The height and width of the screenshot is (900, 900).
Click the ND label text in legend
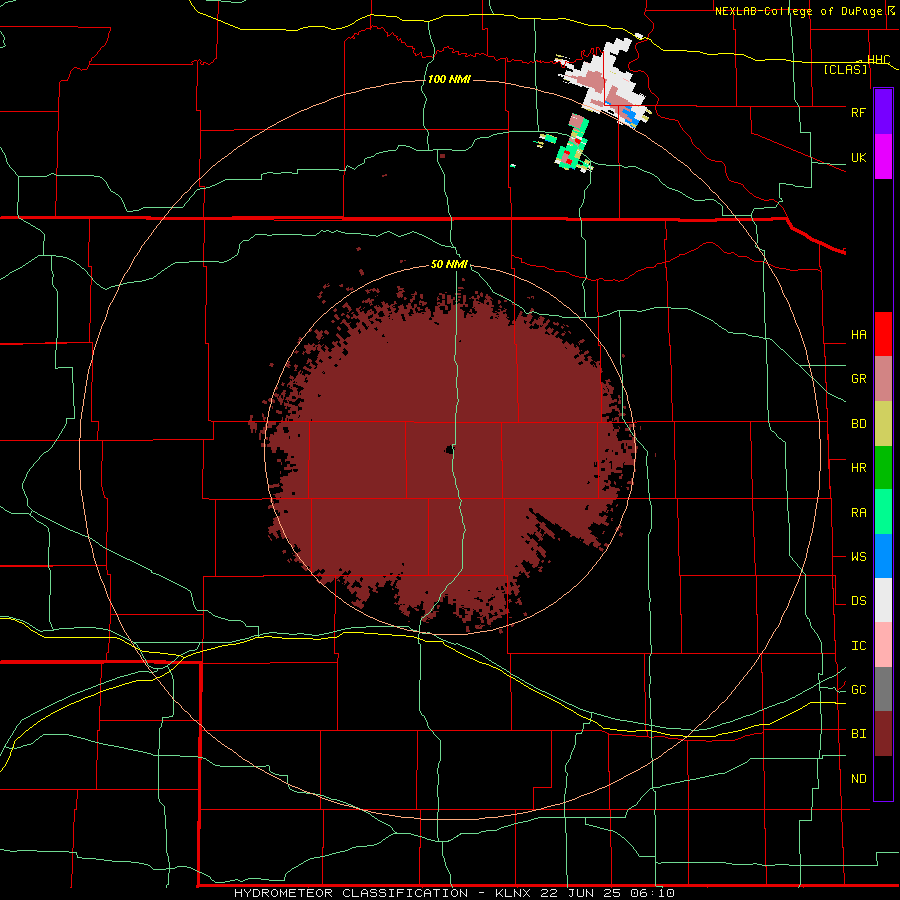pos(858,779)
